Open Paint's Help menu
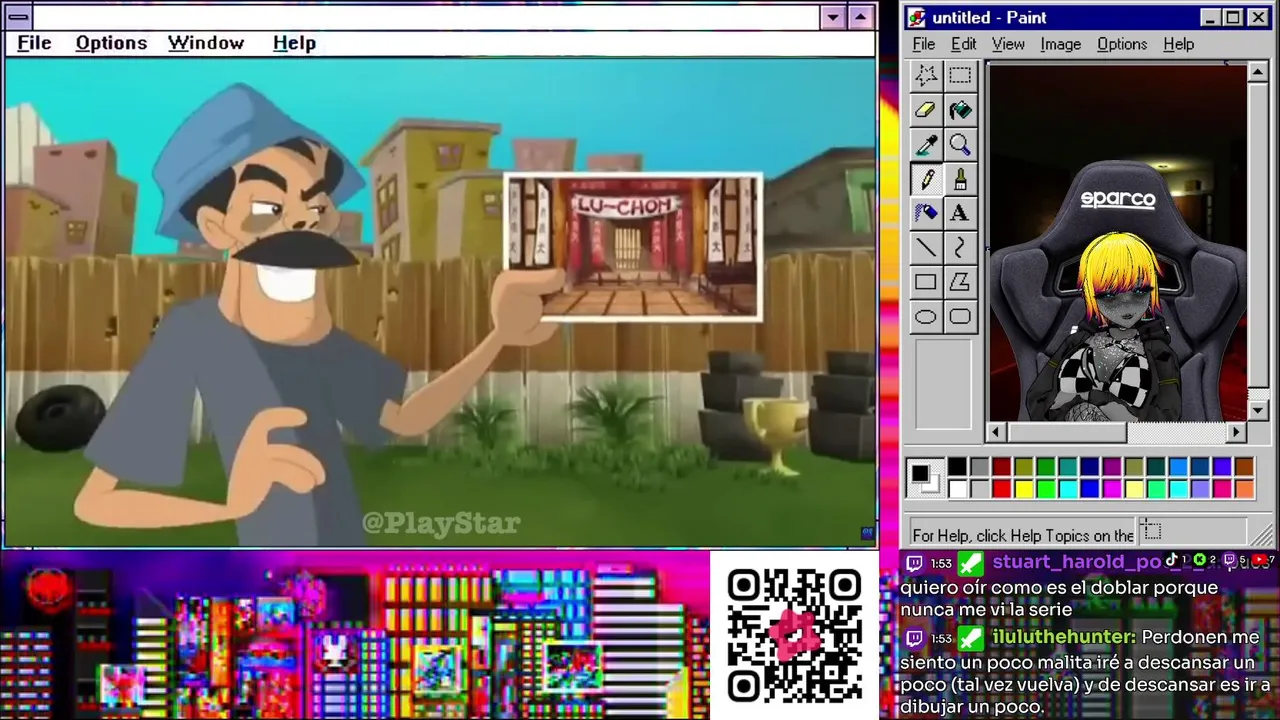The image size is (1280, 720). (1179, 44)
